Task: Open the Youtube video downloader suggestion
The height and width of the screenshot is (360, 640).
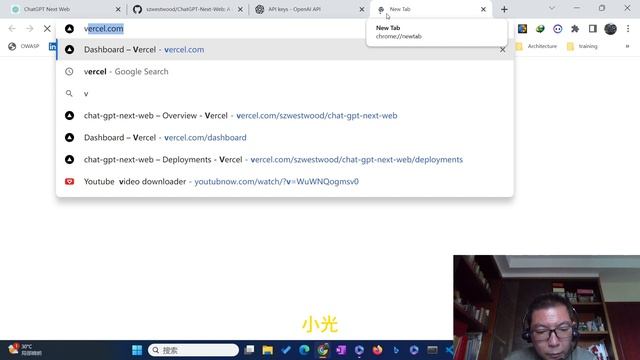Action: [285, 182]
